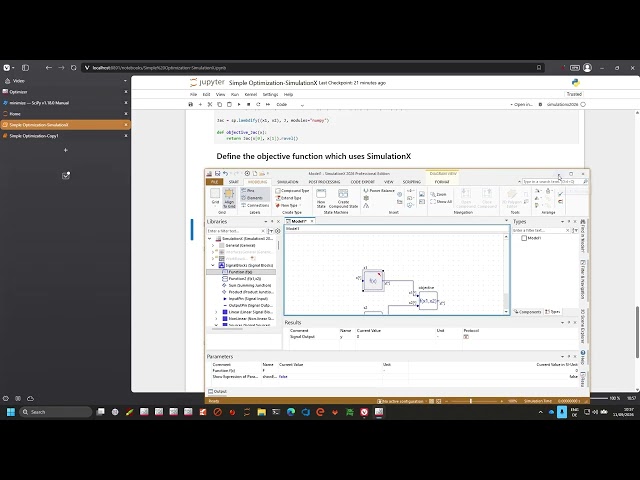Open the Jupyter Run menu
The height and width of the screenshot is (480, 640).
(x=235, y=94)
